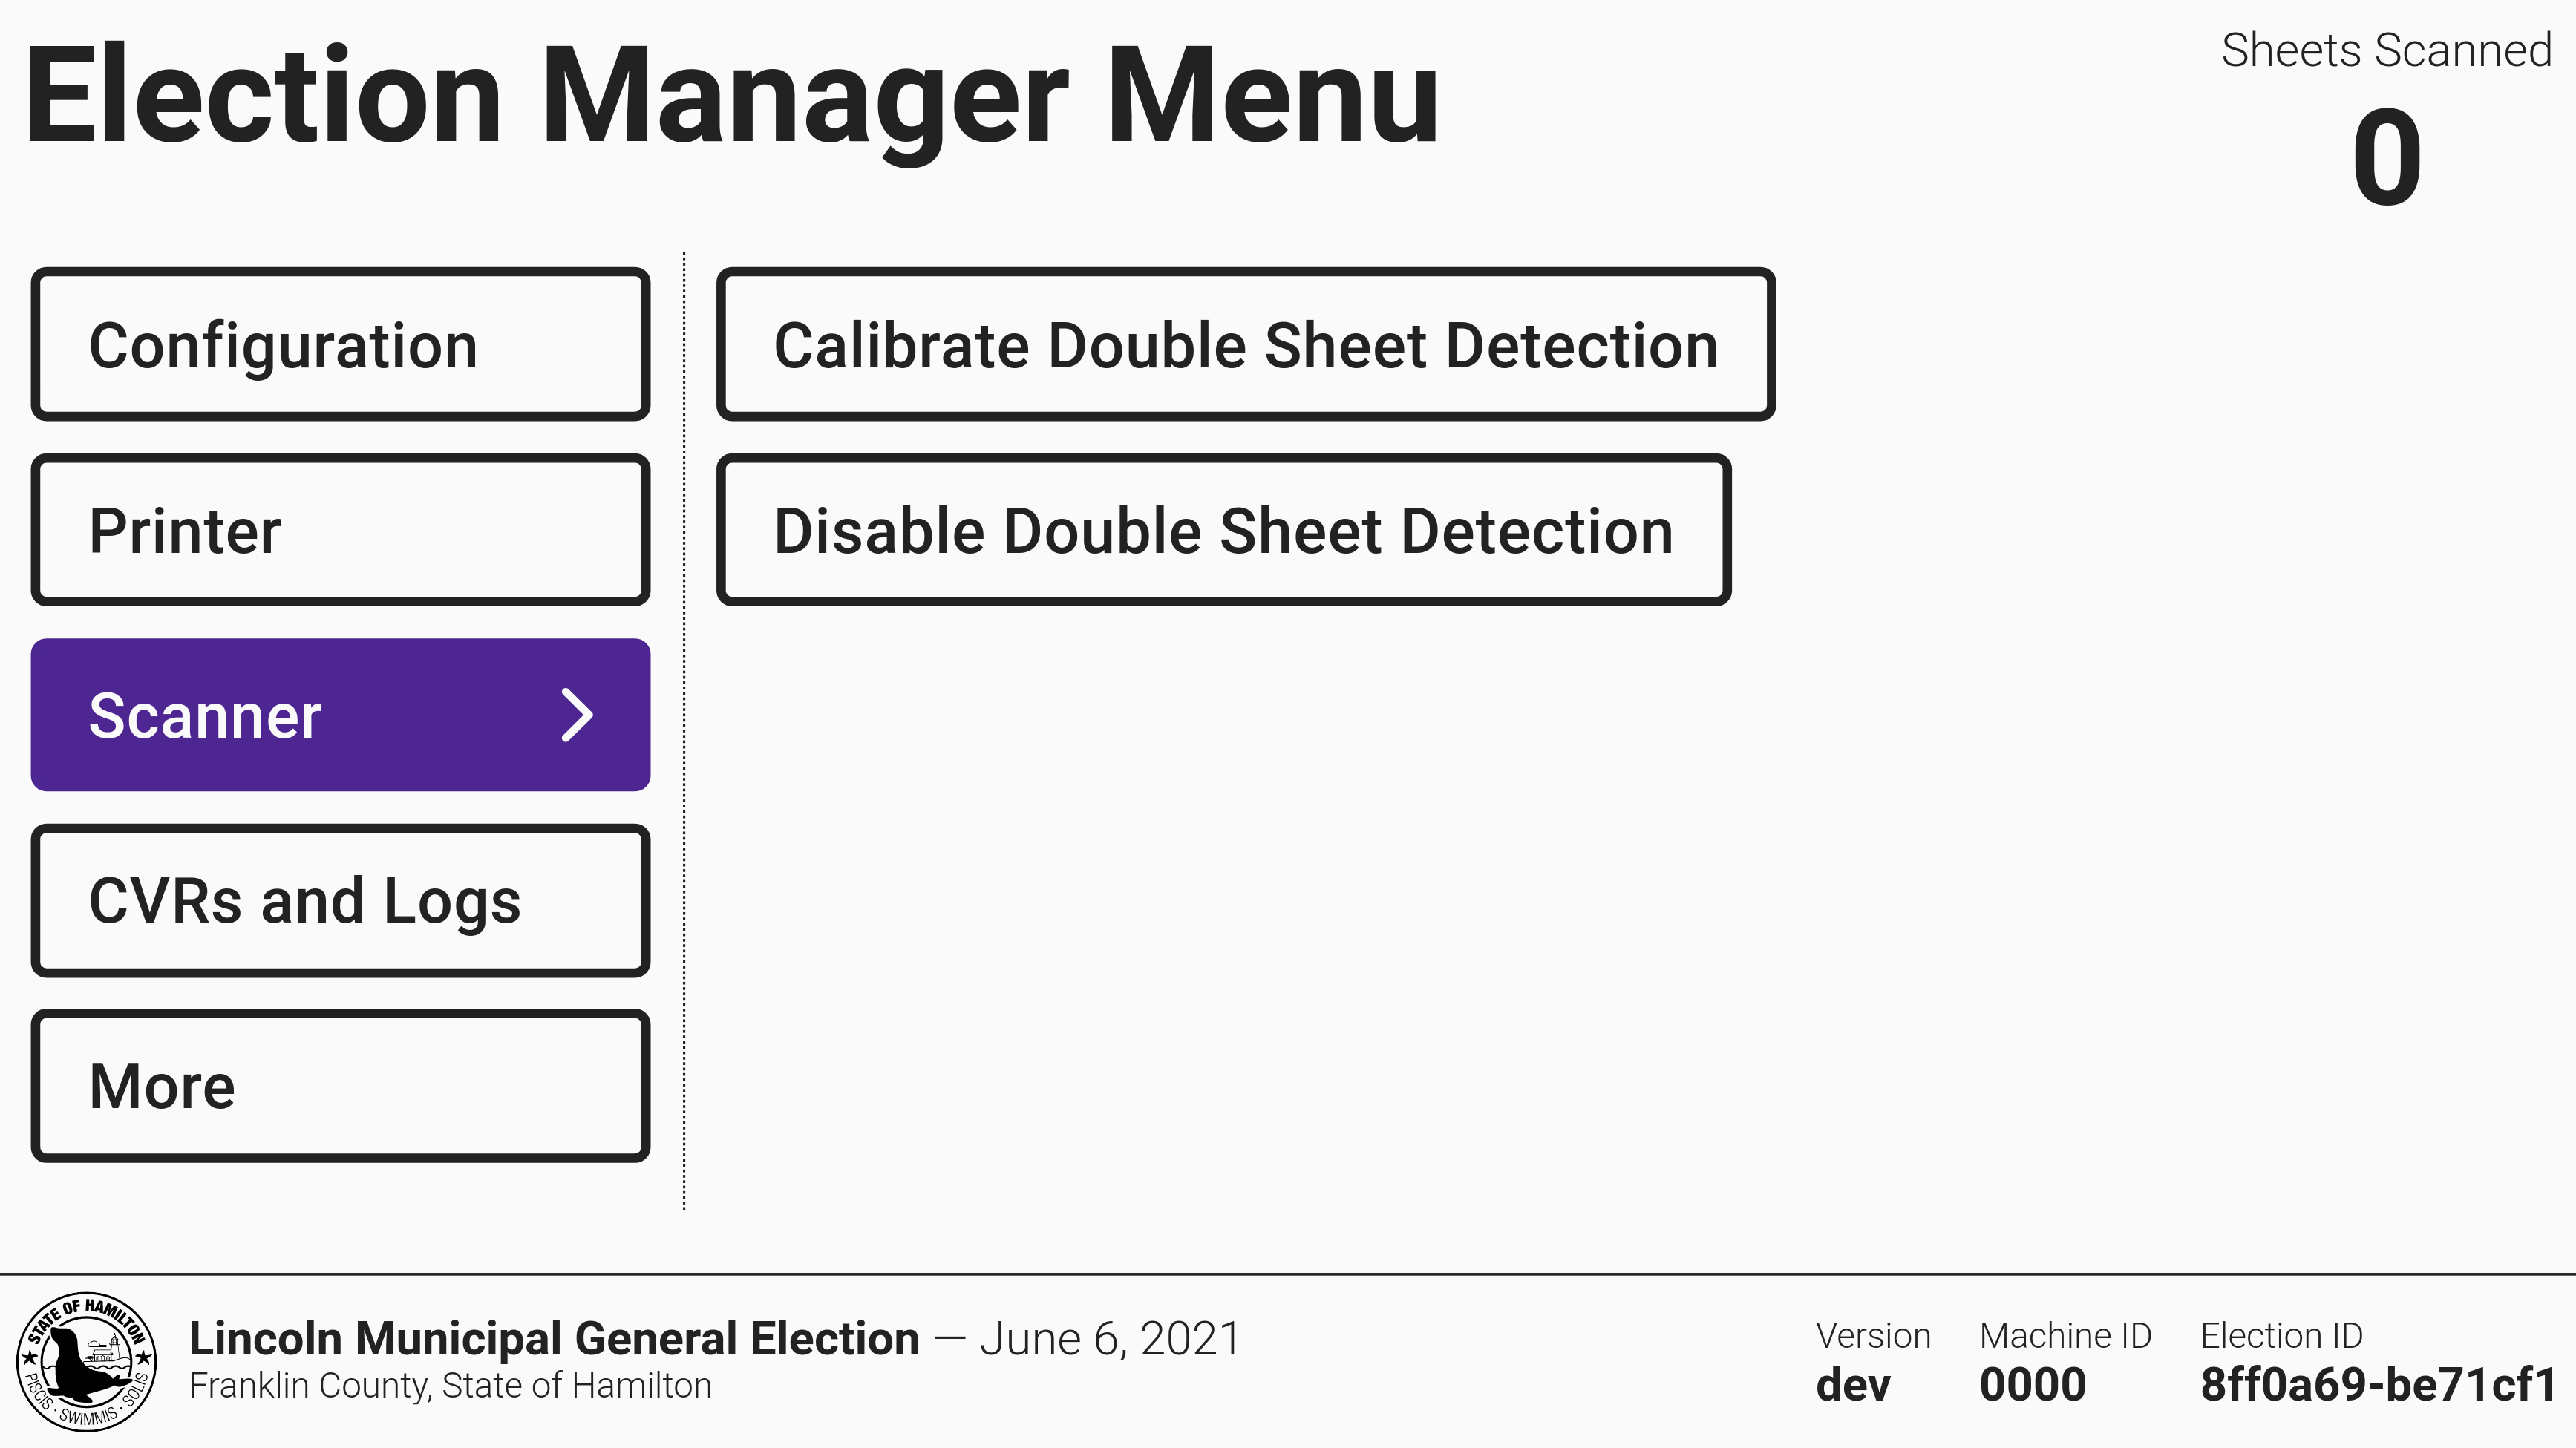Click the Lincoln Municipal General Election title
Screen dimensions: 2576x1448
coord(554,1338)
